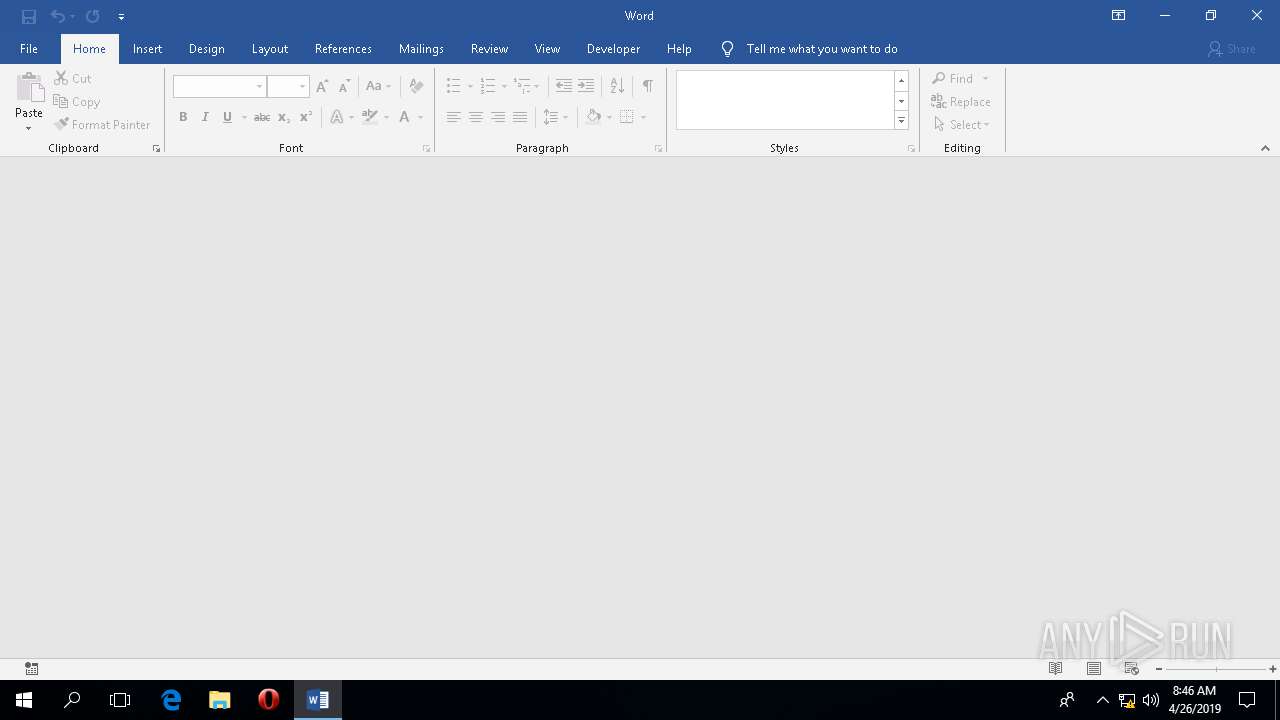This screenshot has width=1280, height=720.
Task: Click the Shading paint bucket
Action: (x=594, y=117)
